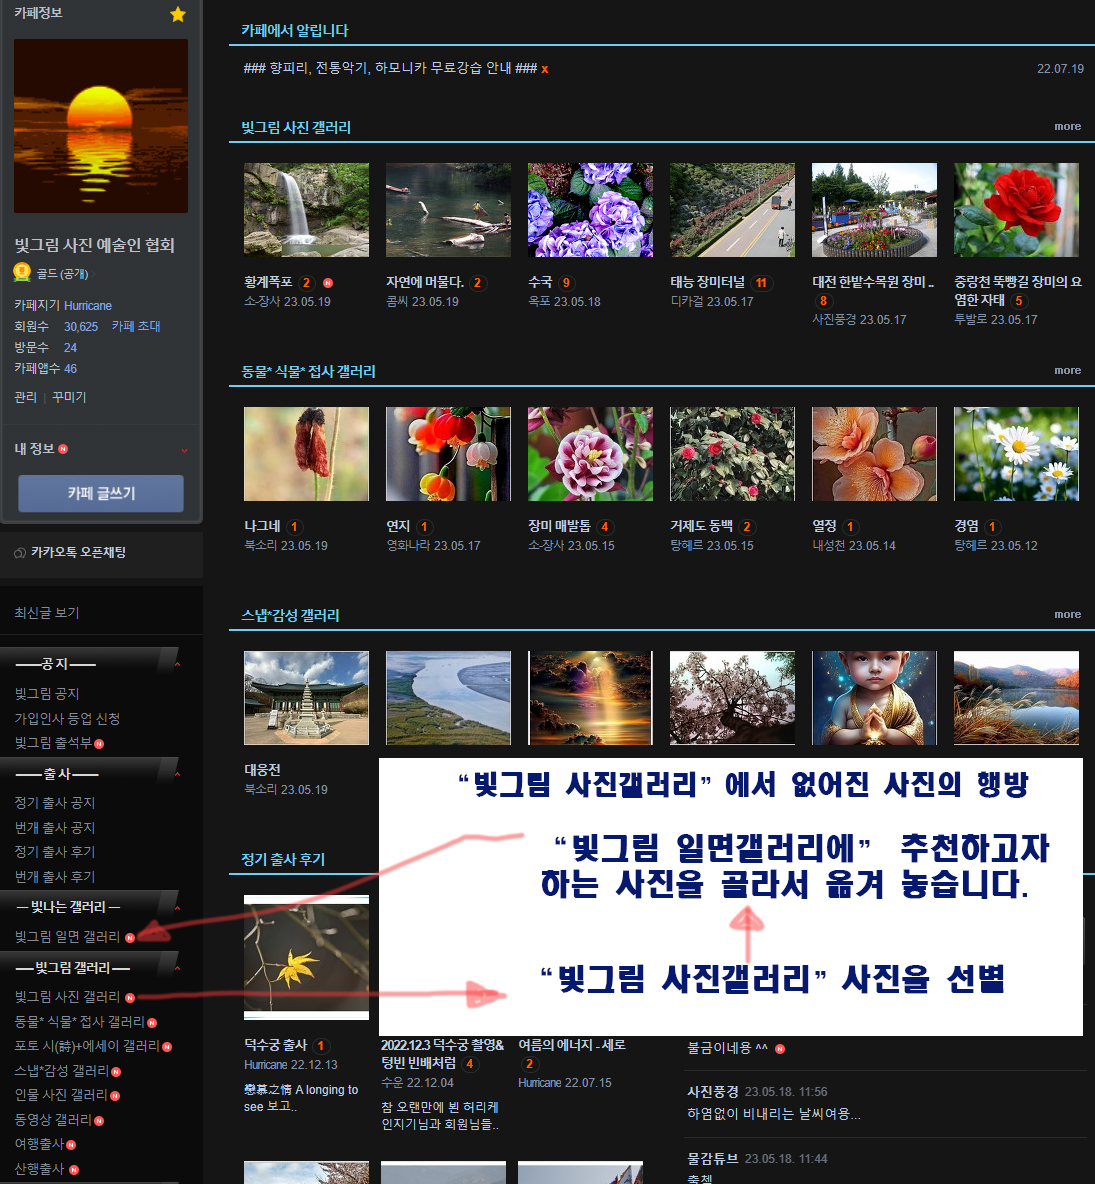Open 산행출사 board
Viewport: 1095px width, 1184px height.
coord(39,1169)
